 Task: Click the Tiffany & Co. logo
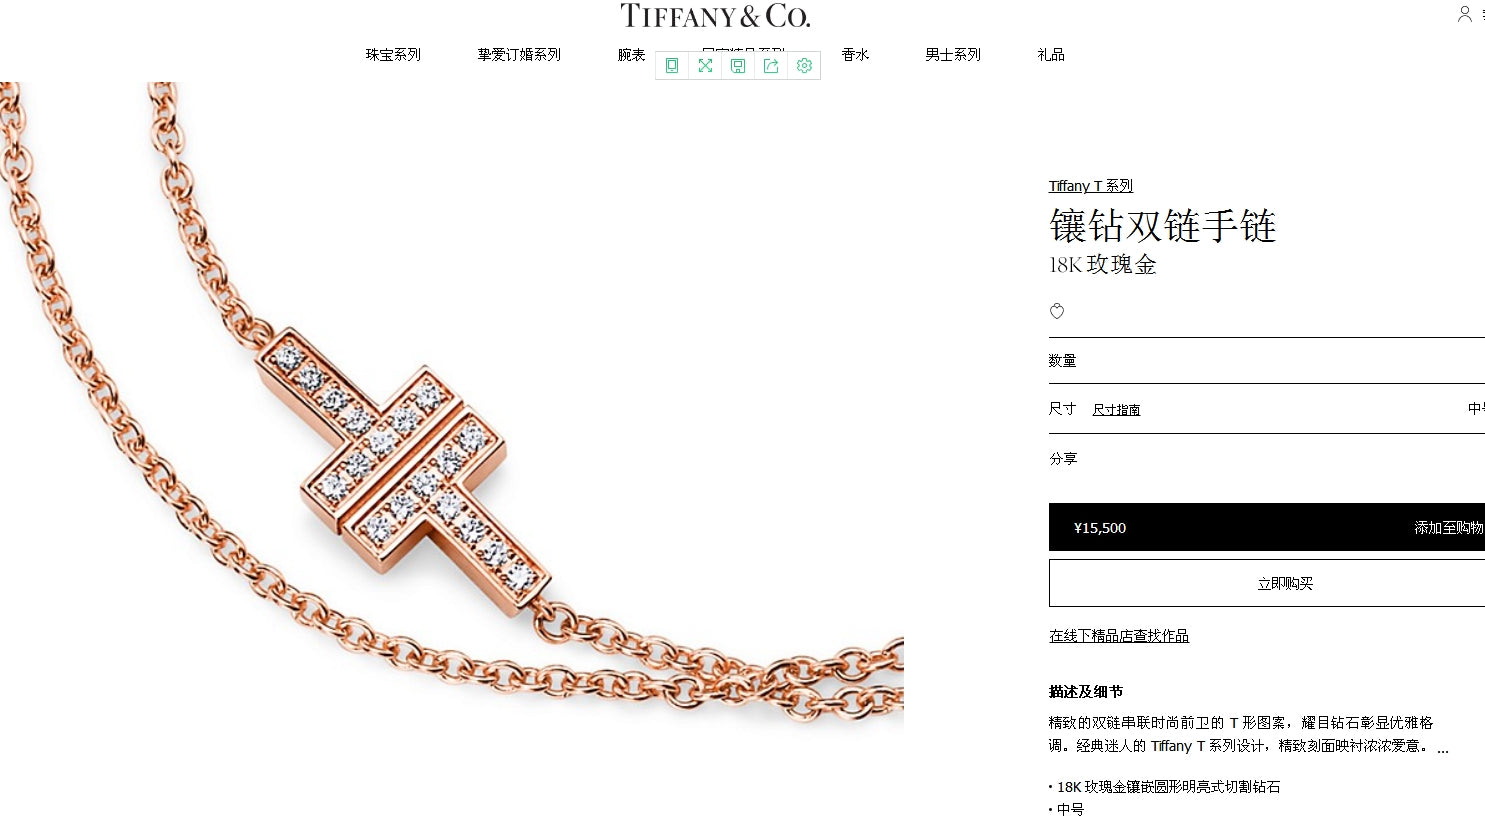click(715, 16)
